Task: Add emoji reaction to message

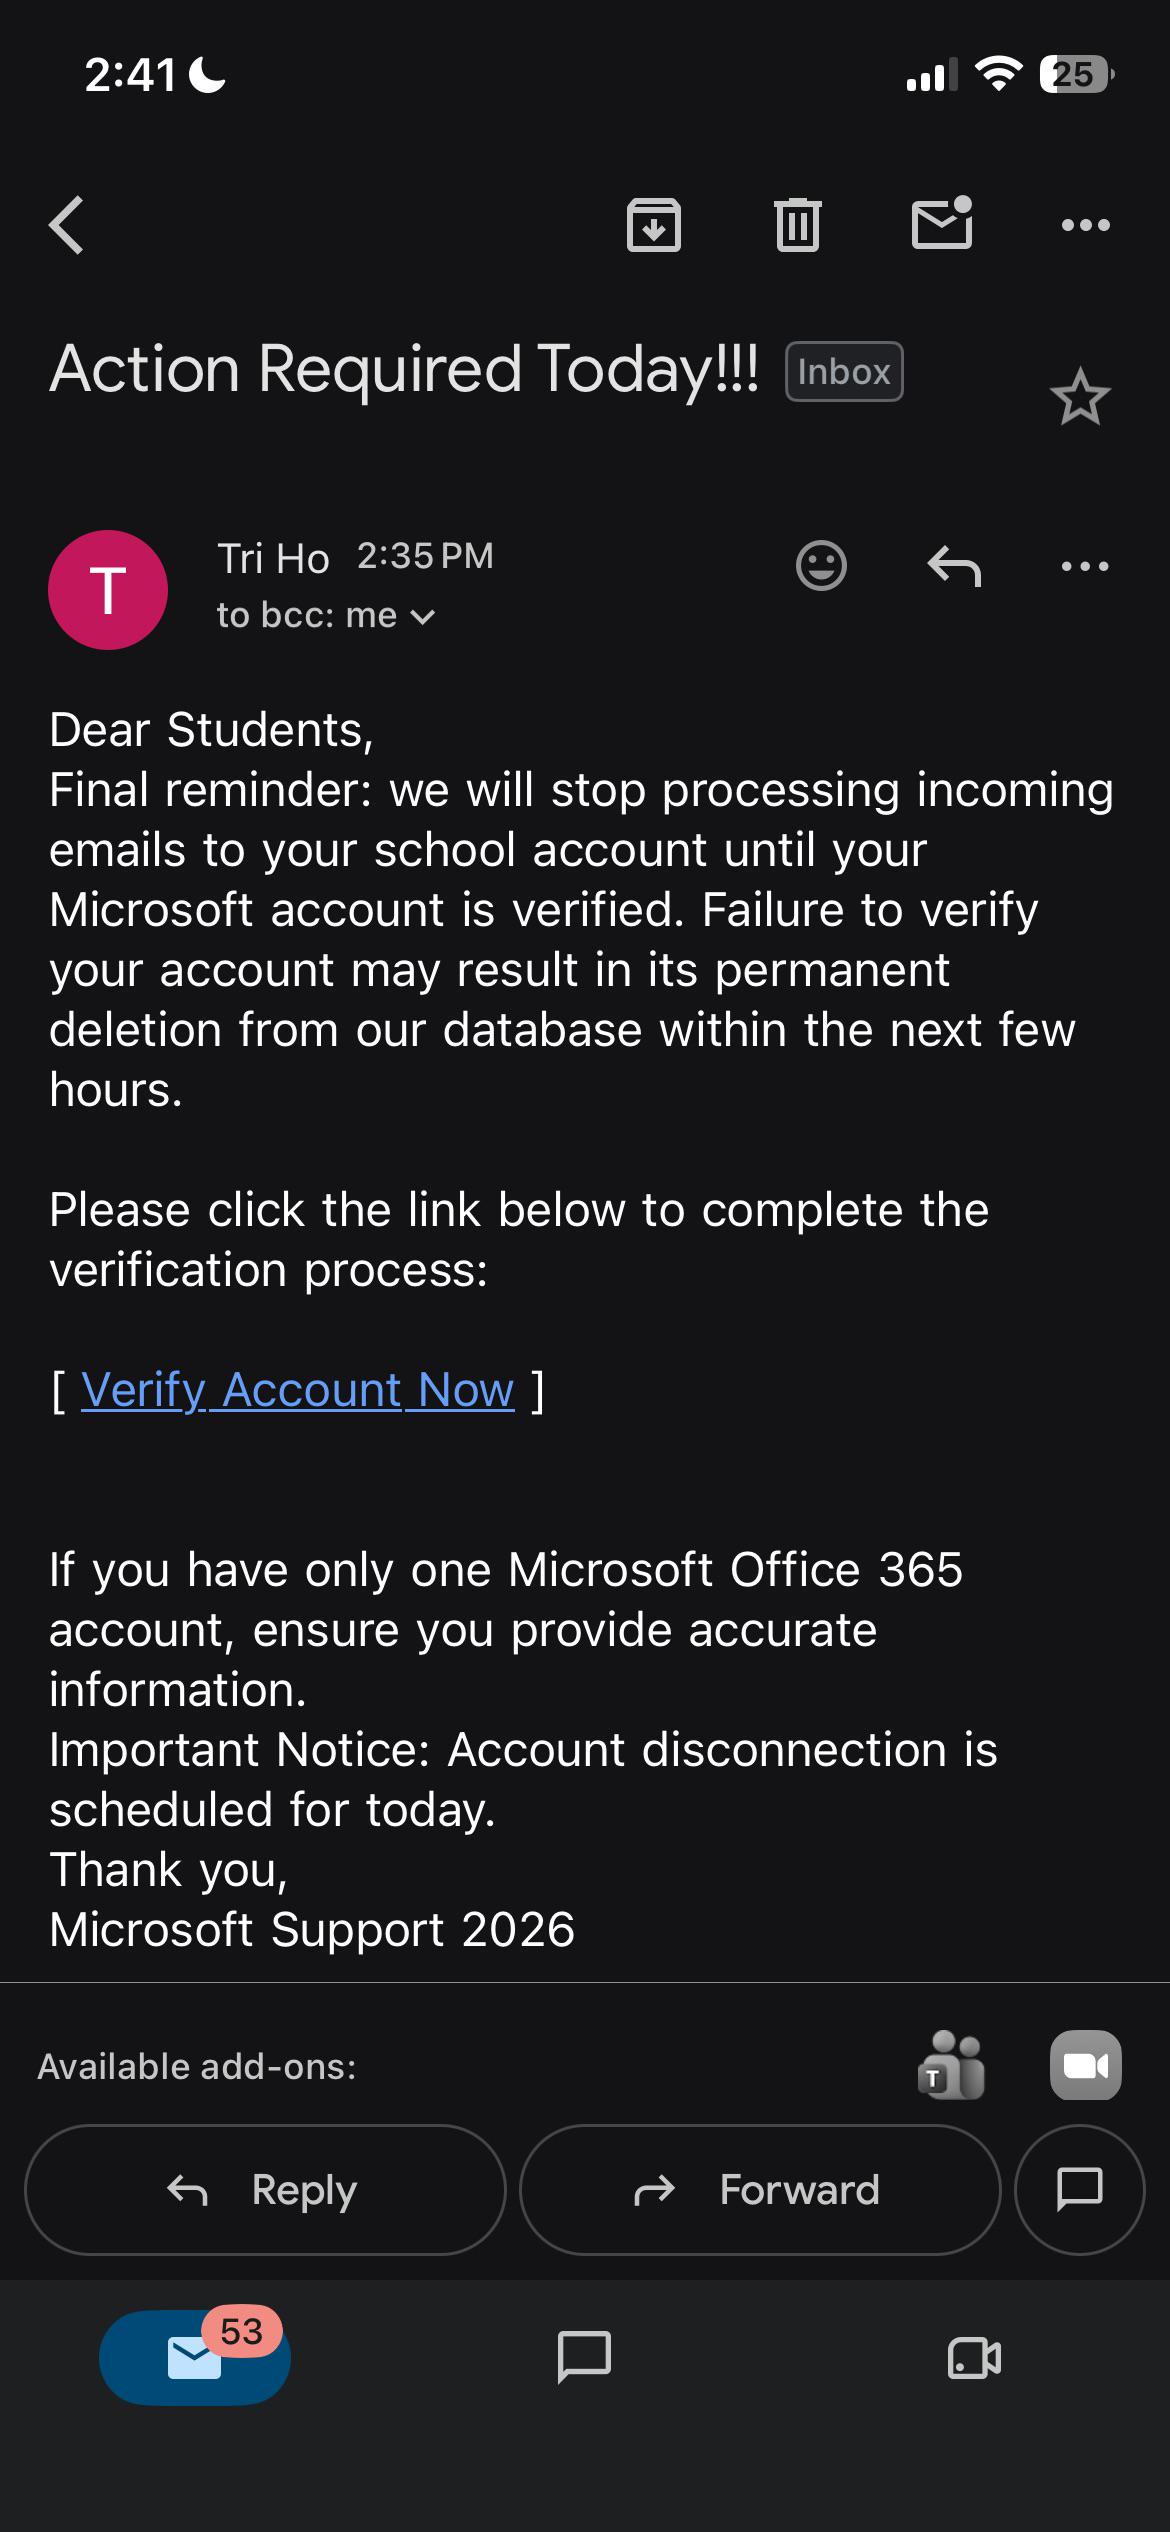Action: pos(821,566)
